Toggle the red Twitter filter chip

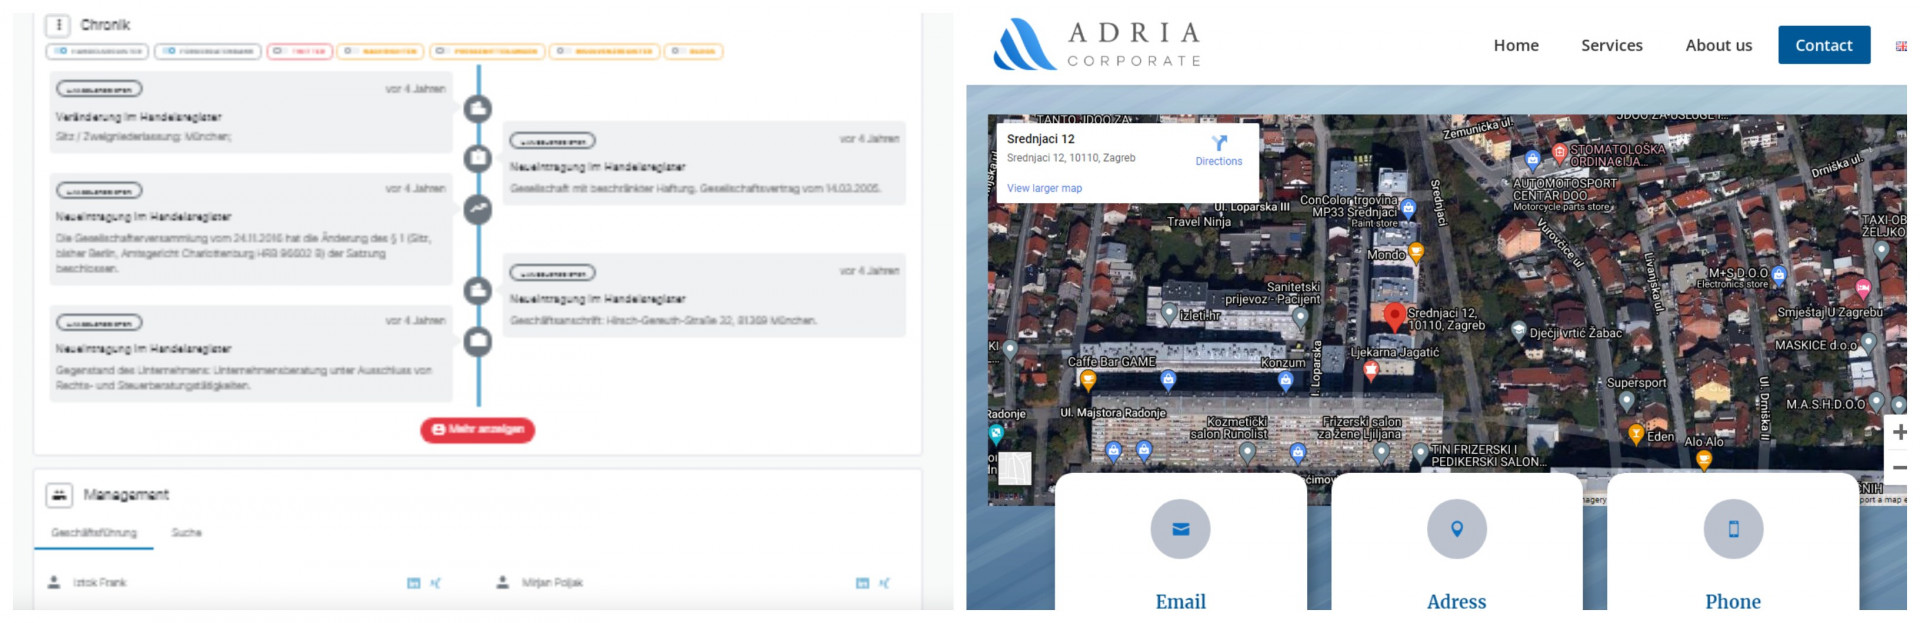(x=299, y=51)
